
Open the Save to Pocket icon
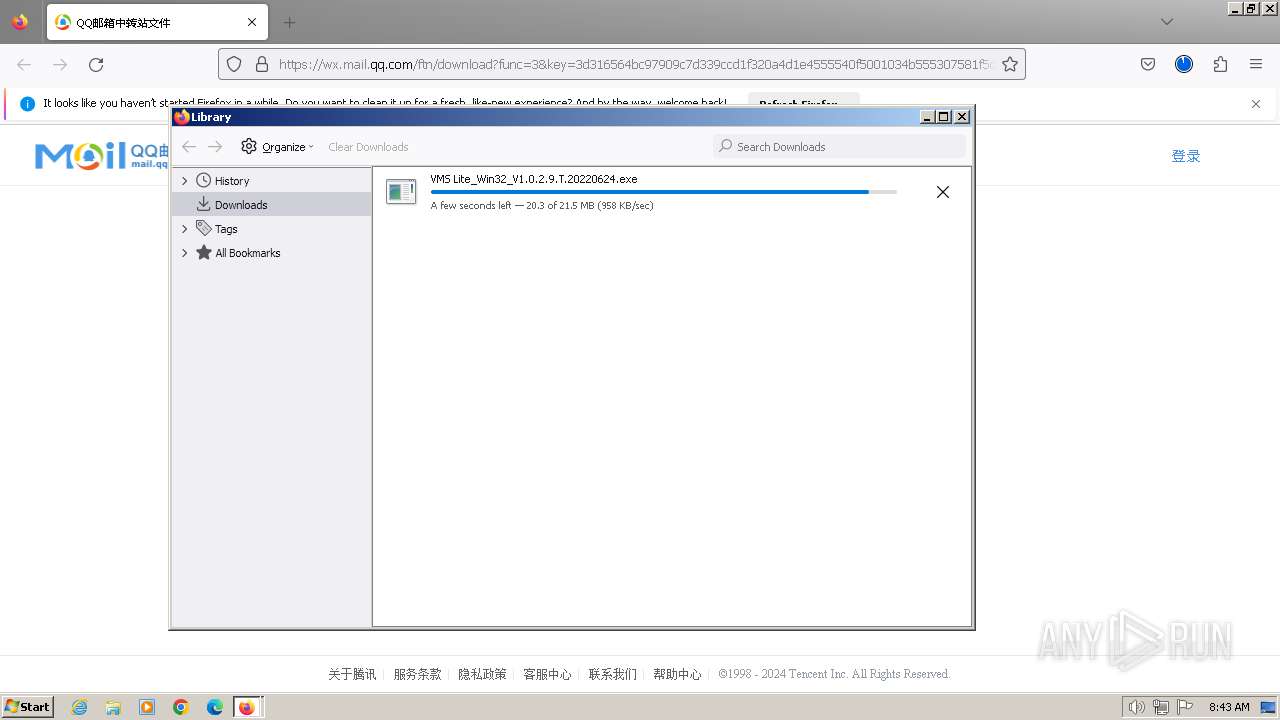(1148, 64)
